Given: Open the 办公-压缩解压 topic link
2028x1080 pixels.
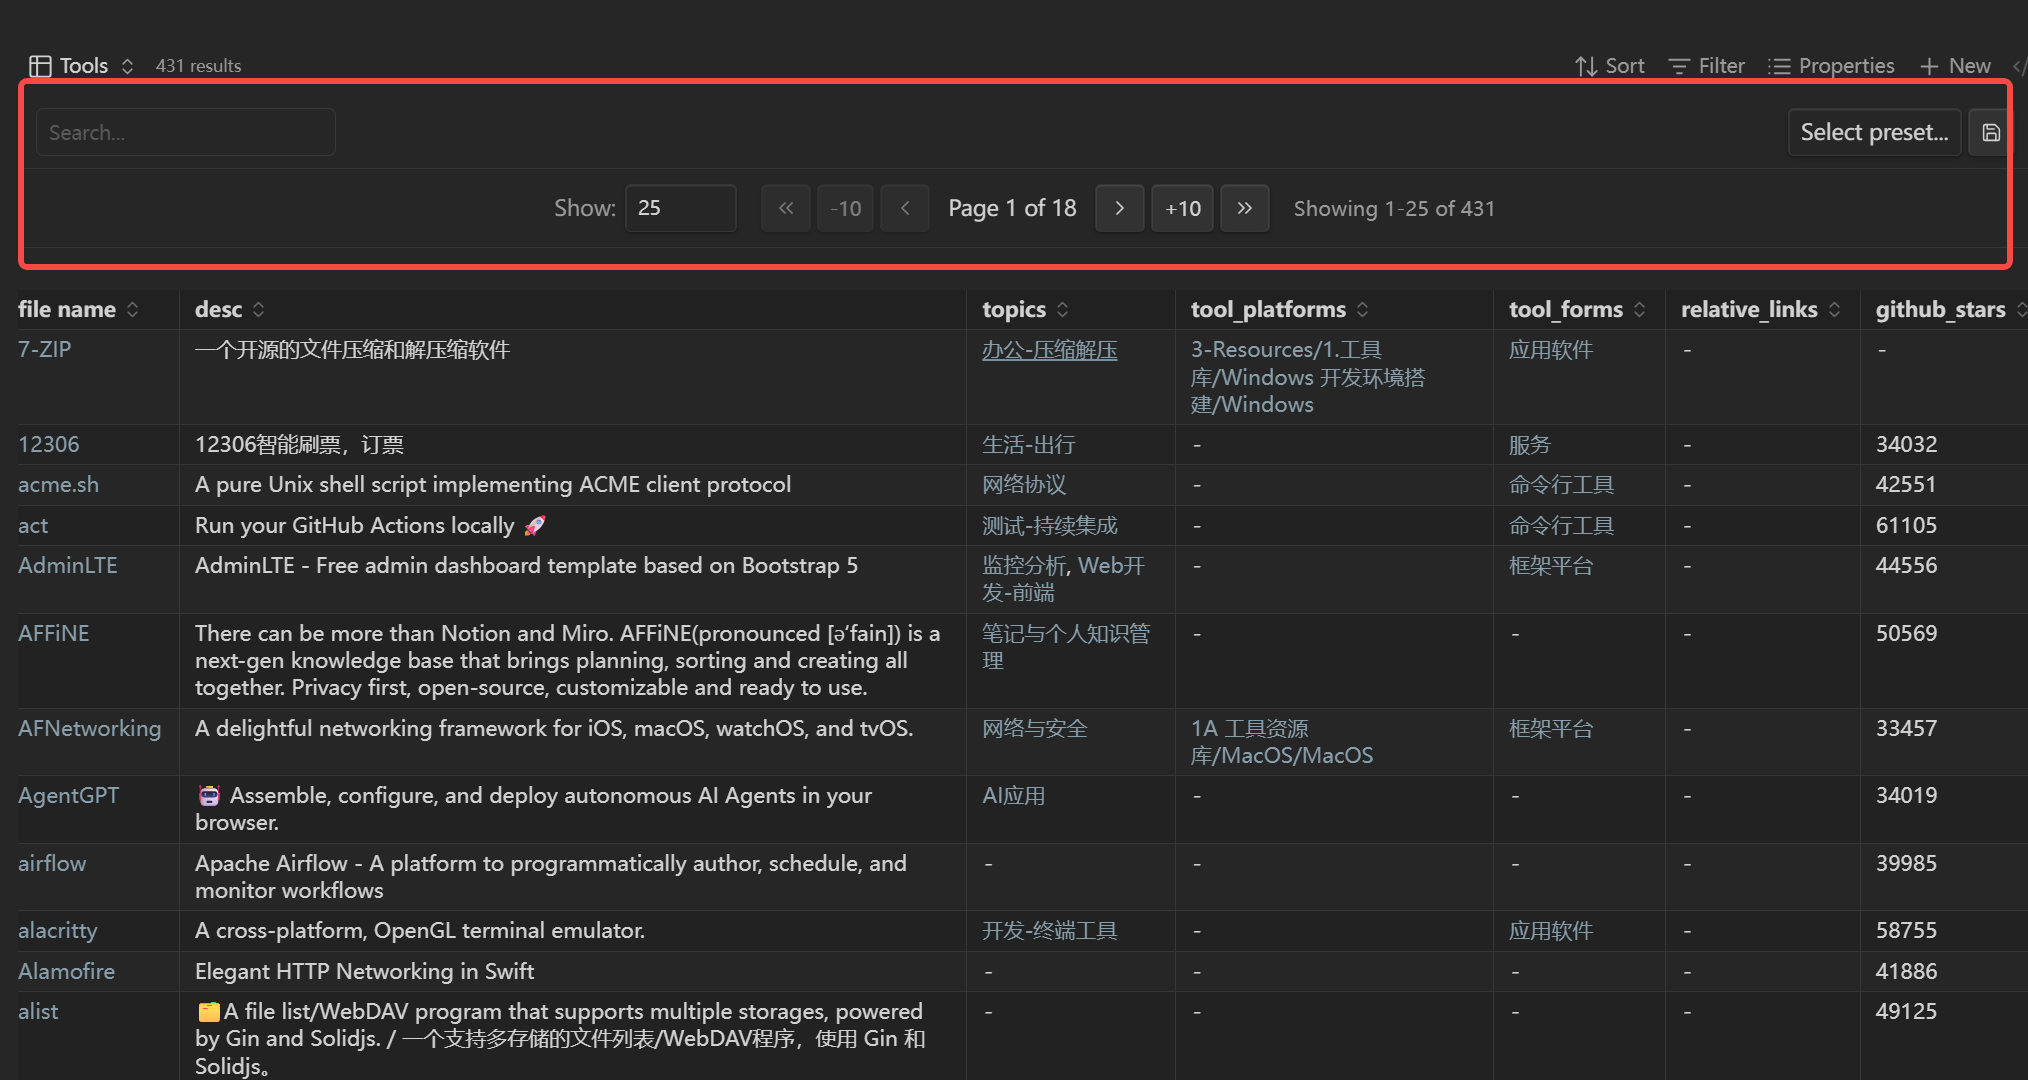Looking at the screenshot, I should pos(1049,350).
